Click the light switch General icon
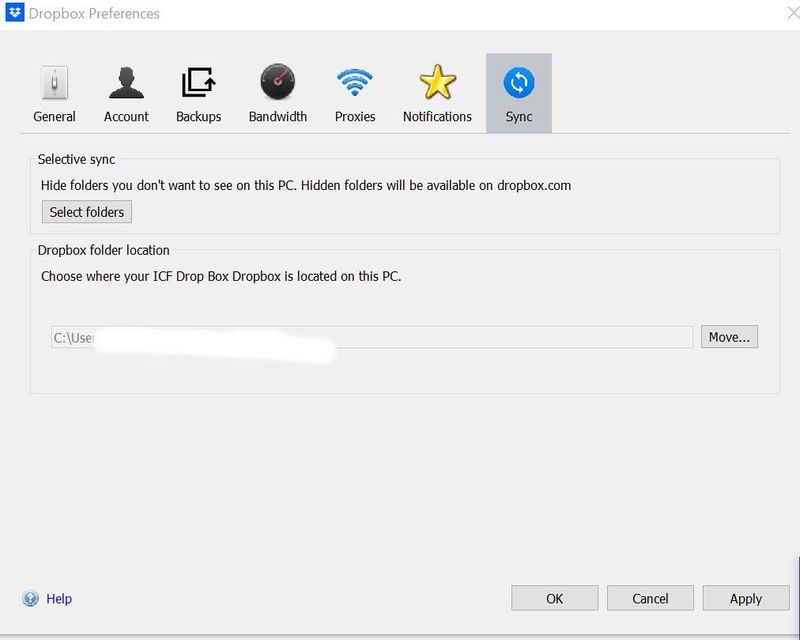The width and height of the screenshot is (800, 640). point(54,83)
